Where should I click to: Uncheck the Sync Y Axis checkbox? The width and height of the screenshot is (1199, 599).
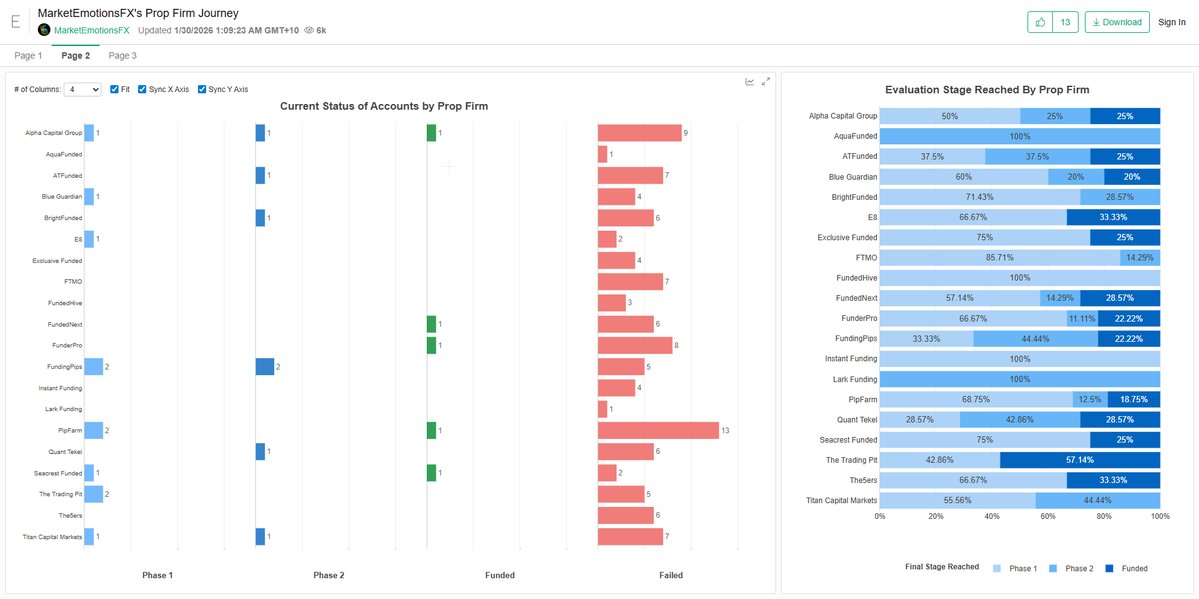201,89
